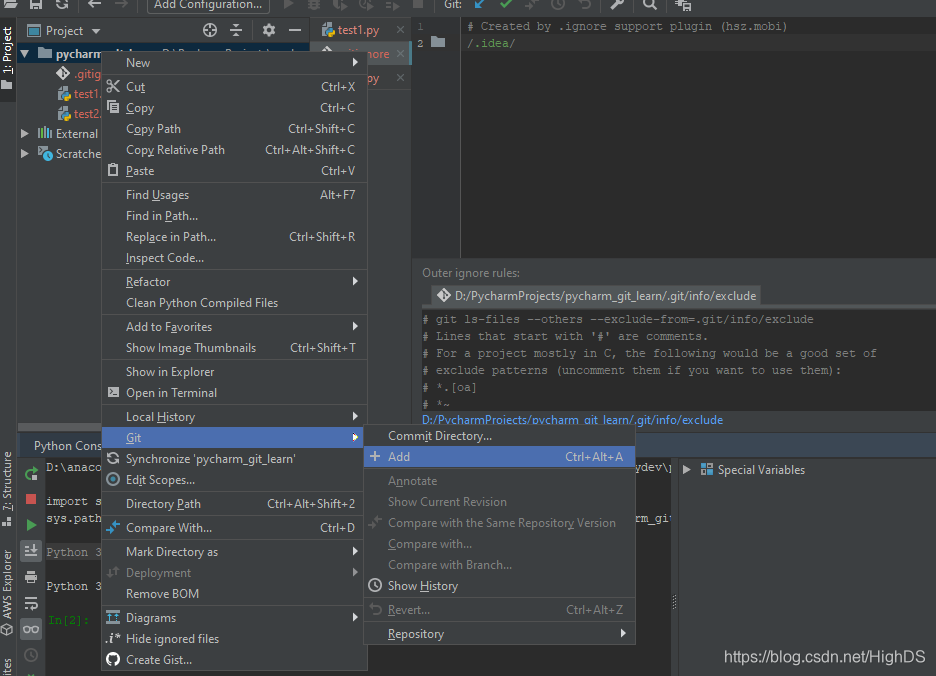Click the Scroll from Source target icon
Viewport: 936px width, 676px height.
point(210,30)
